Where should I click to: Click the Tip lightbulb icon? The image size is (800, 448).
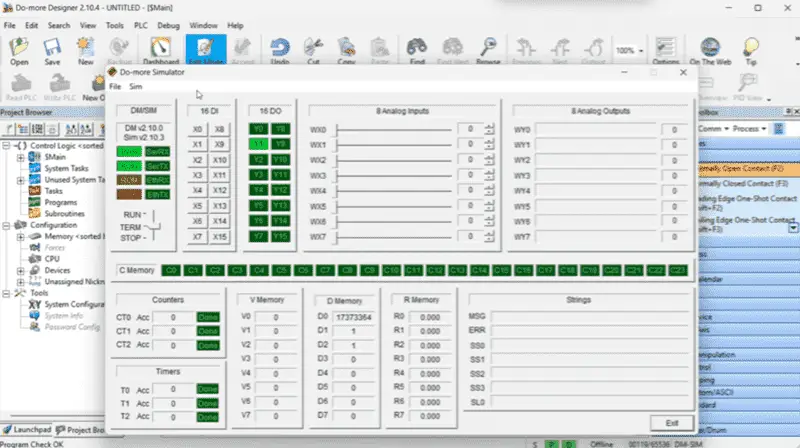point(751,51)
